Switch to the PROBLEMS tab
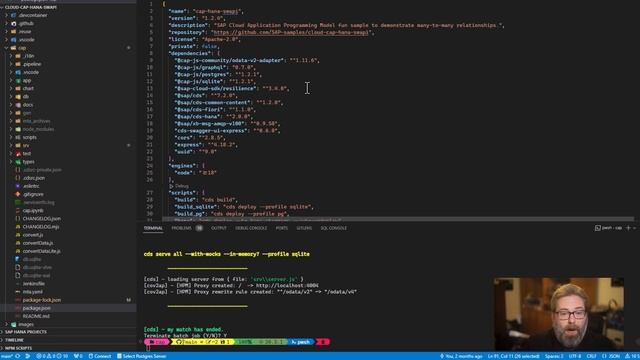Image resolution: width=640 pixels, height=360 pixels. click(182, 228)
